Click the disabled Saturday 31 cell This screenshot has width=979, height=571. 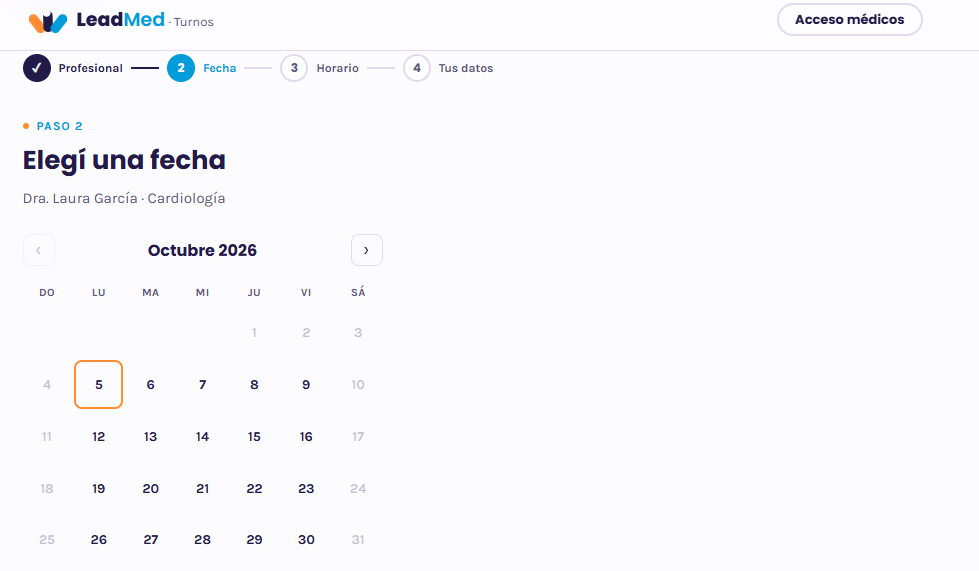[x=358, y=540]
